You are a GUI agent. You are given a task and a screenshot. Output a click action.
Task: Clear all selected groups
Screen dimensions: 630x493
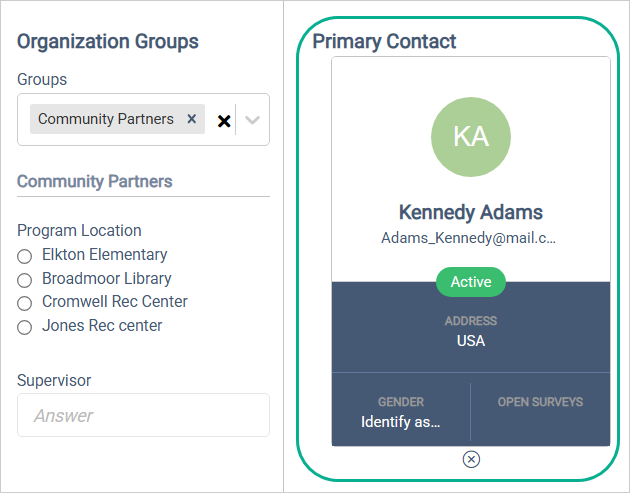(224, 120)
